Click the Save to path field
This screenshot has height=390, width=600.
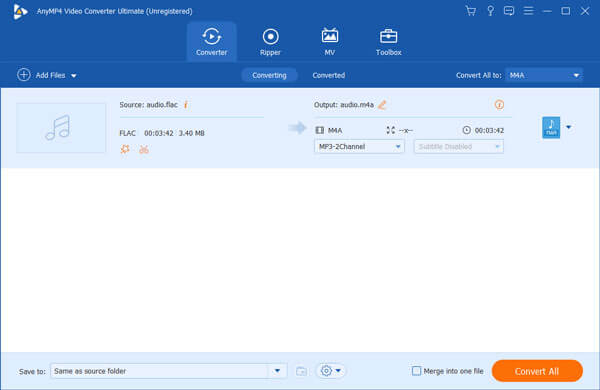pos(159,371)
